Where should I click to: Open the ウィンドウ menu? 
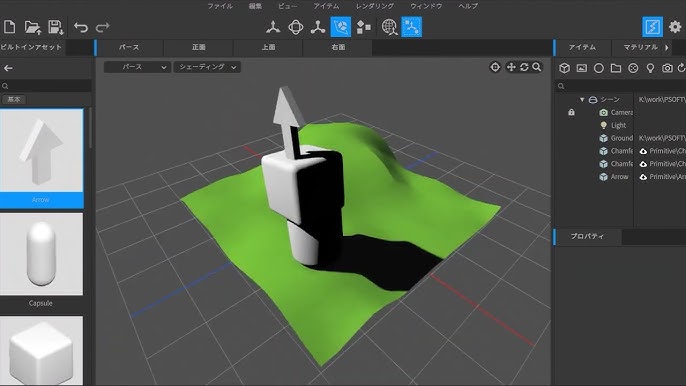(x=426, y=6)
